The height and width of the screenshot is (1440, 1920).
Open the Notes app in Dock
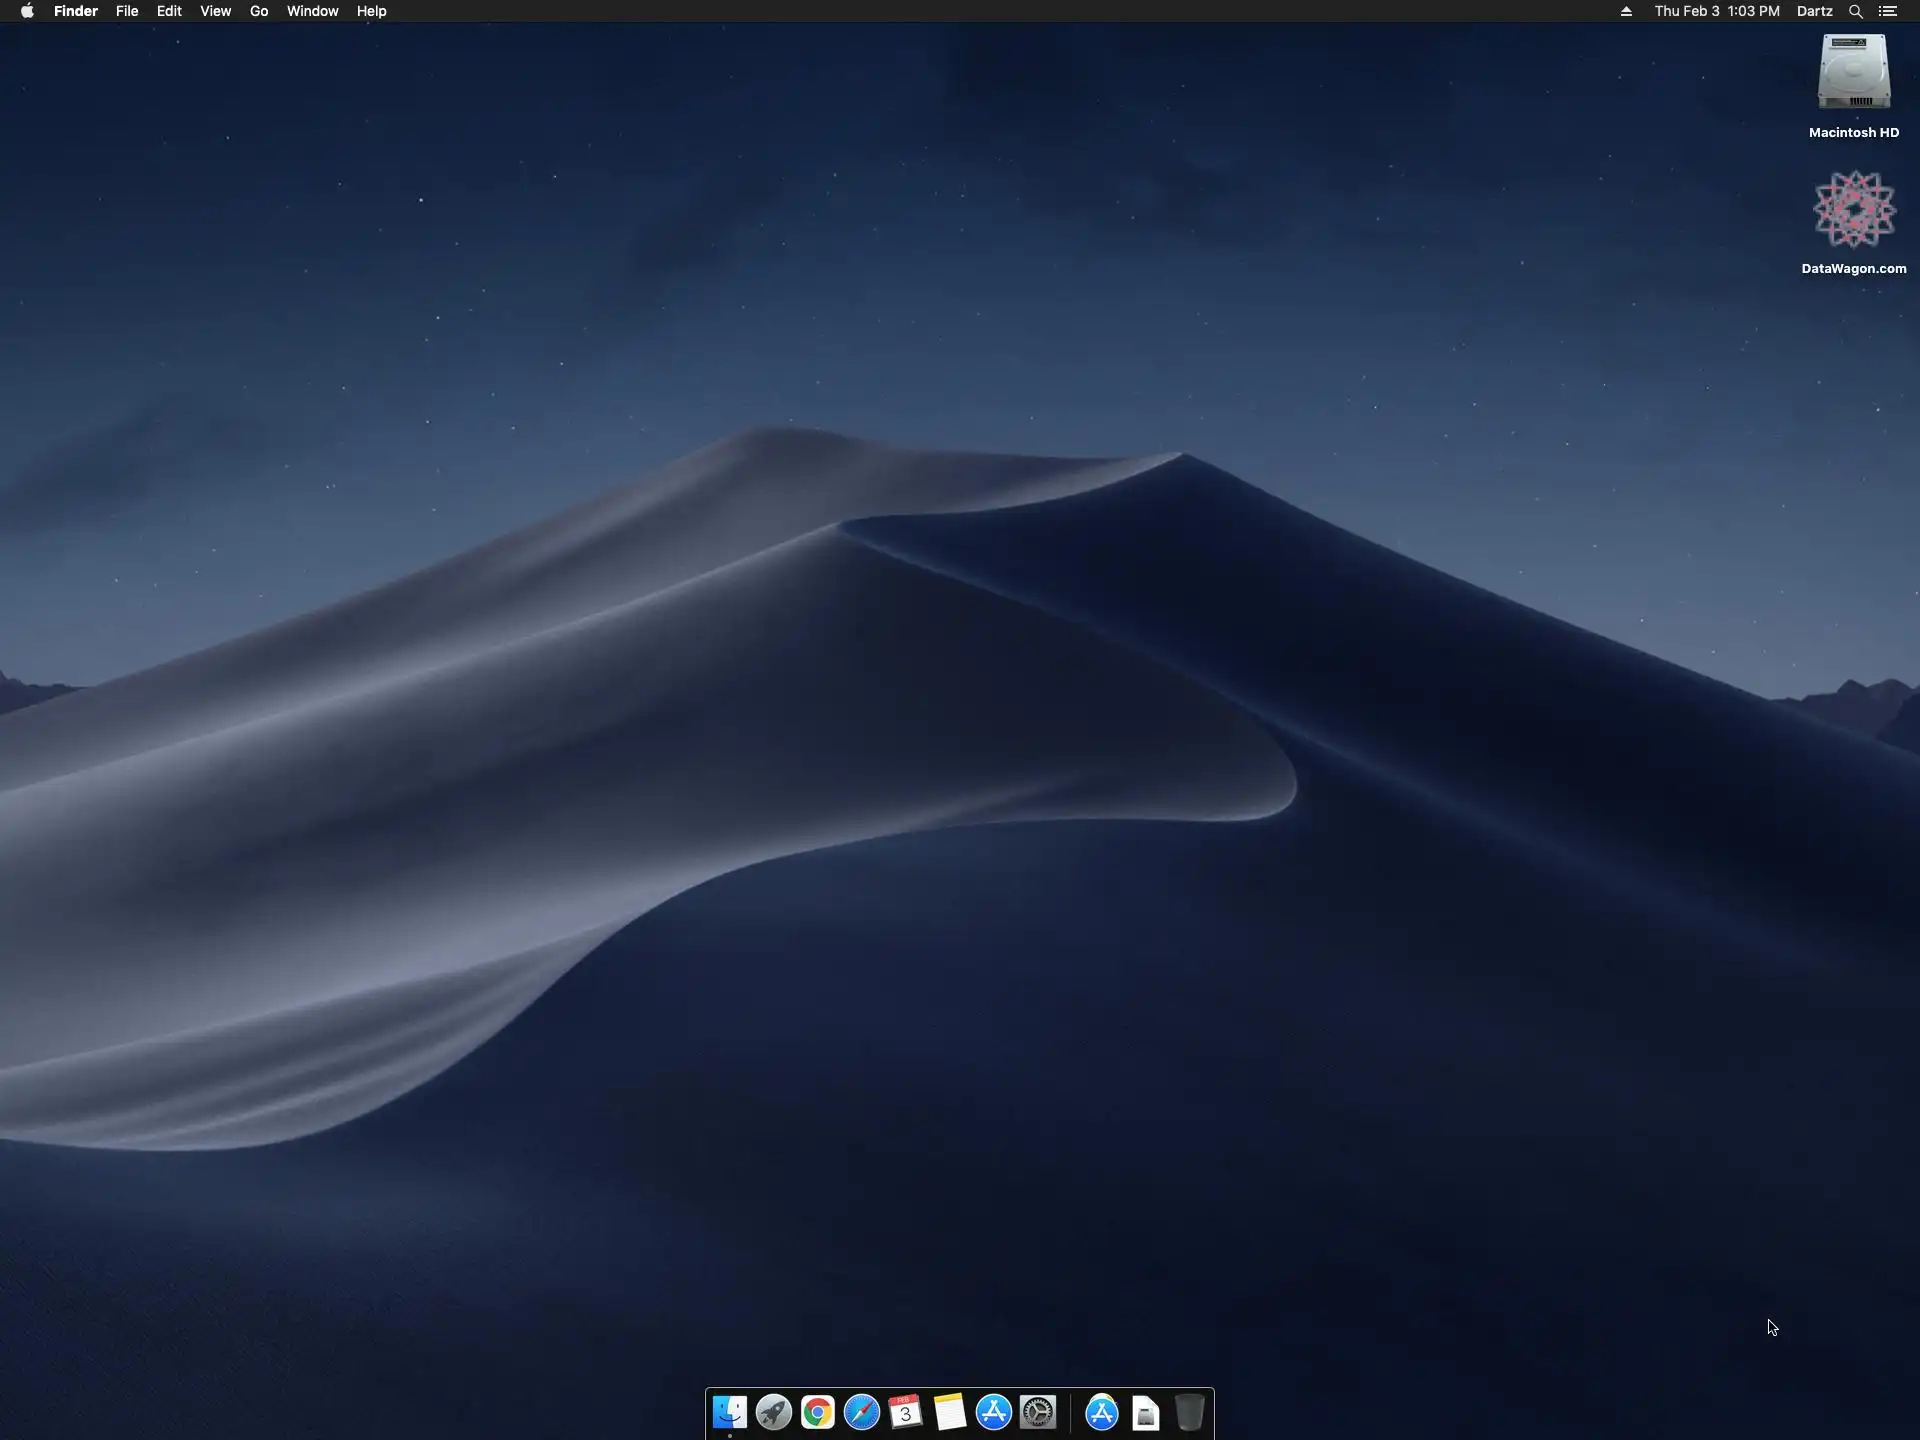point(949,1412)
